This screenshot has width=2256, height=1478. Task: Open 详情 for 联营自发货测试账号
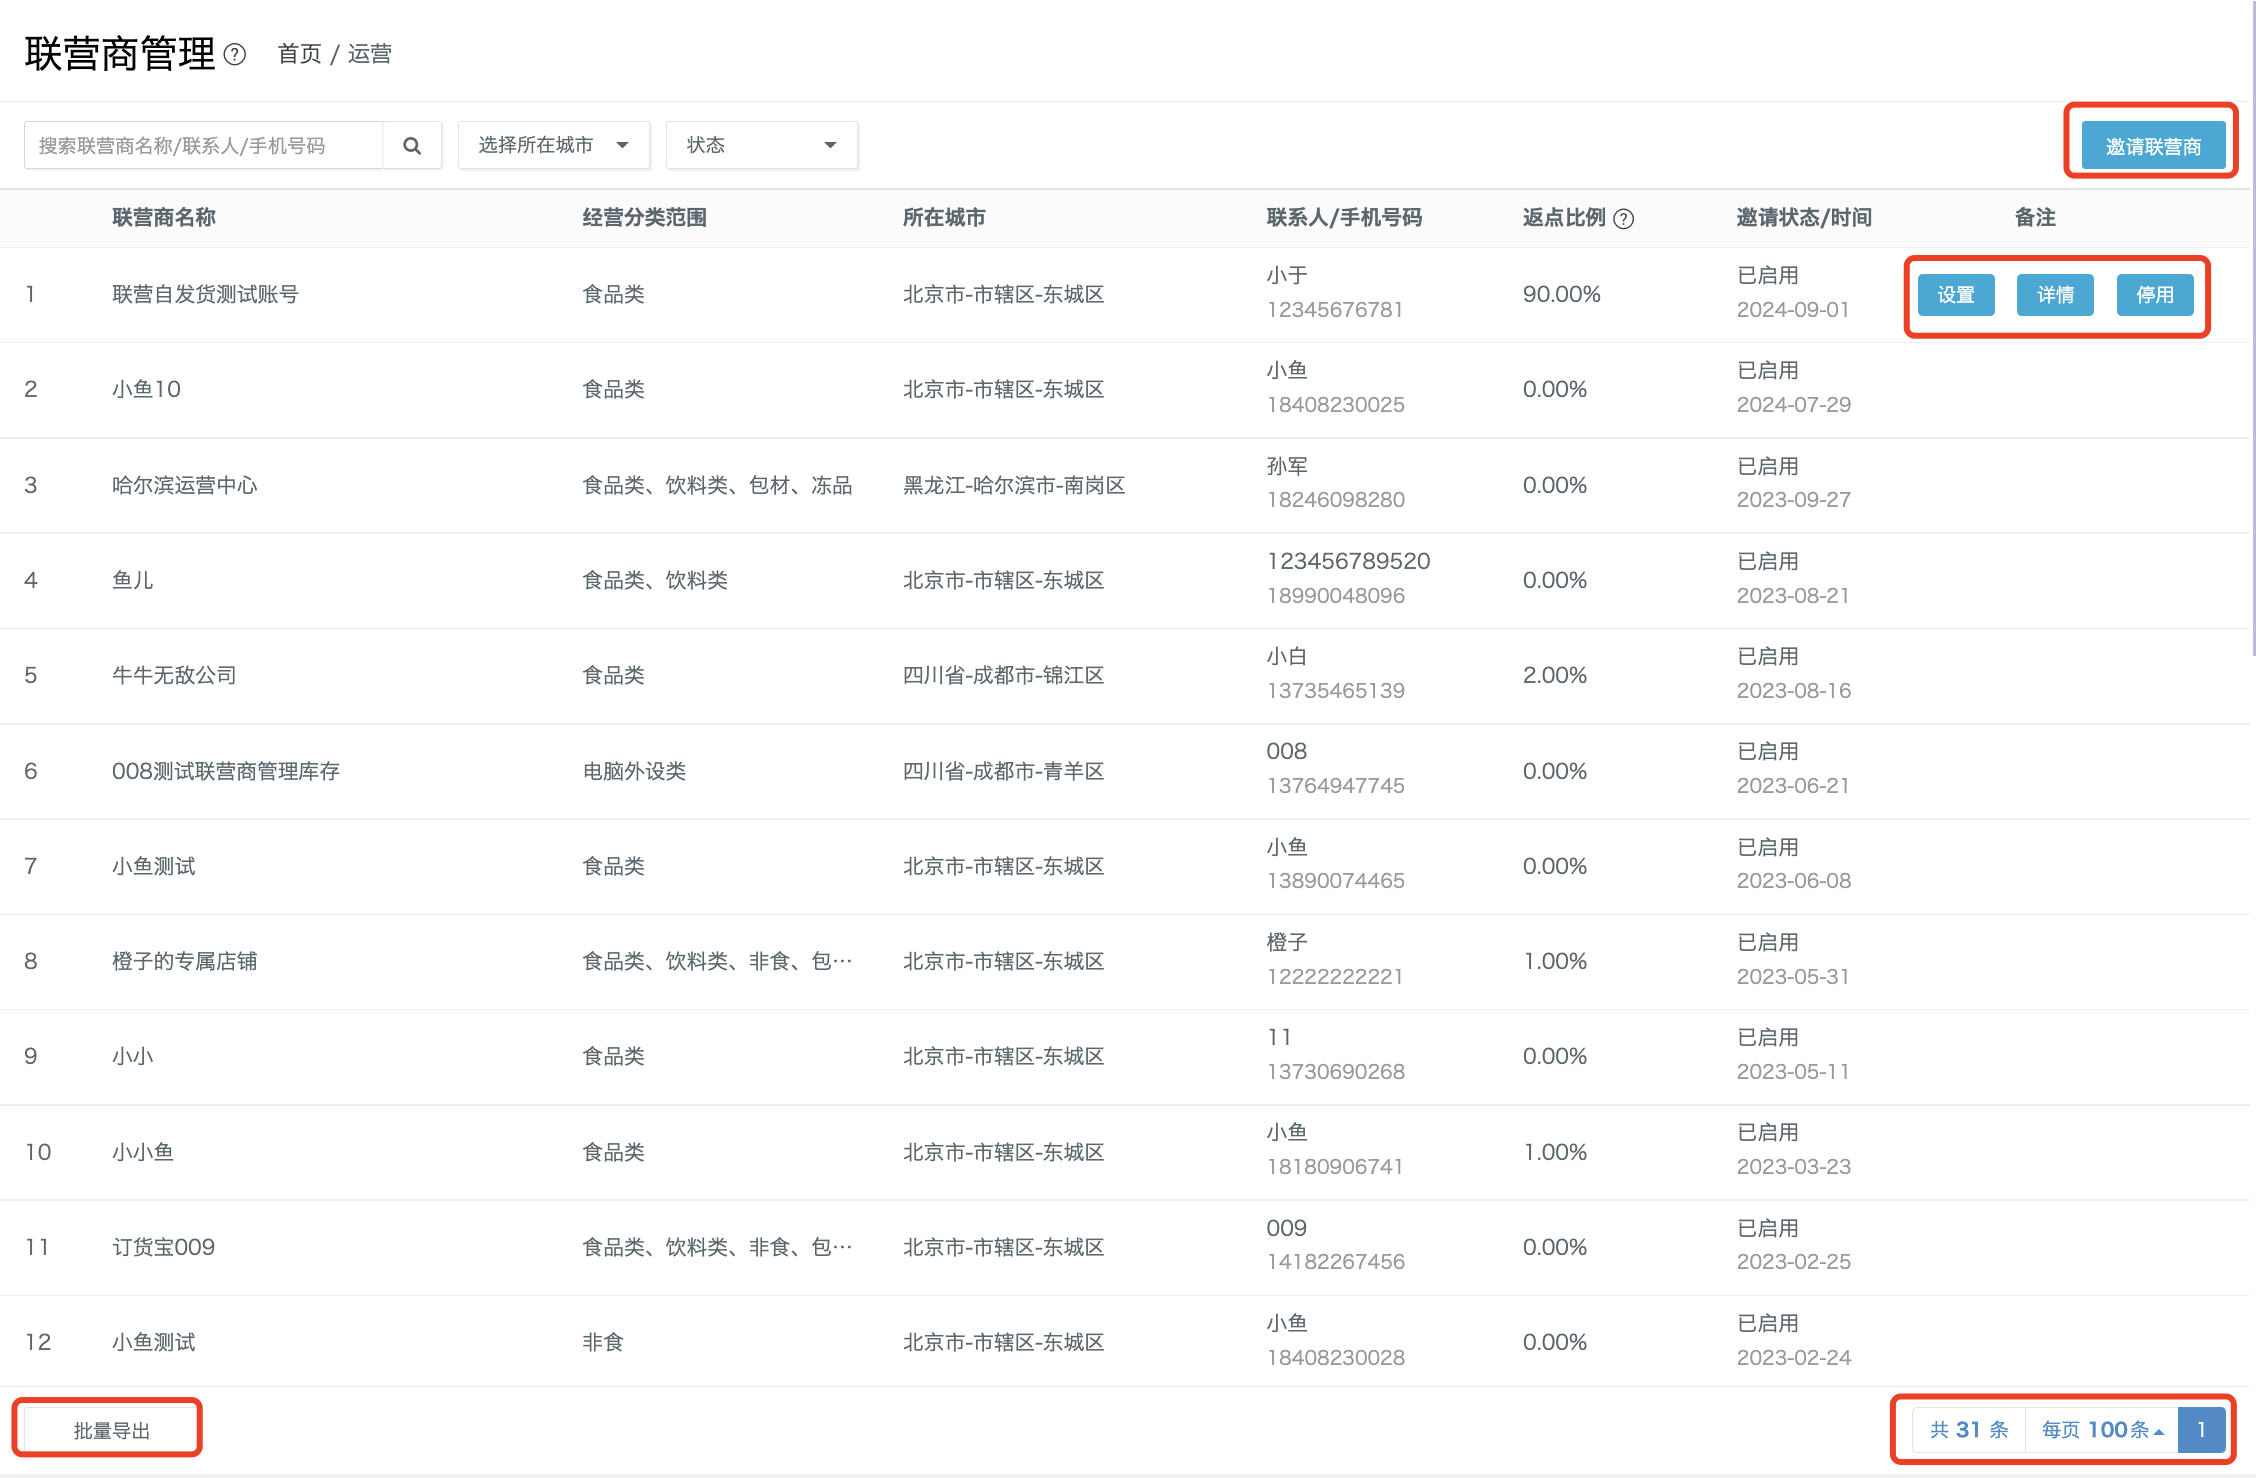(2055, 295)
